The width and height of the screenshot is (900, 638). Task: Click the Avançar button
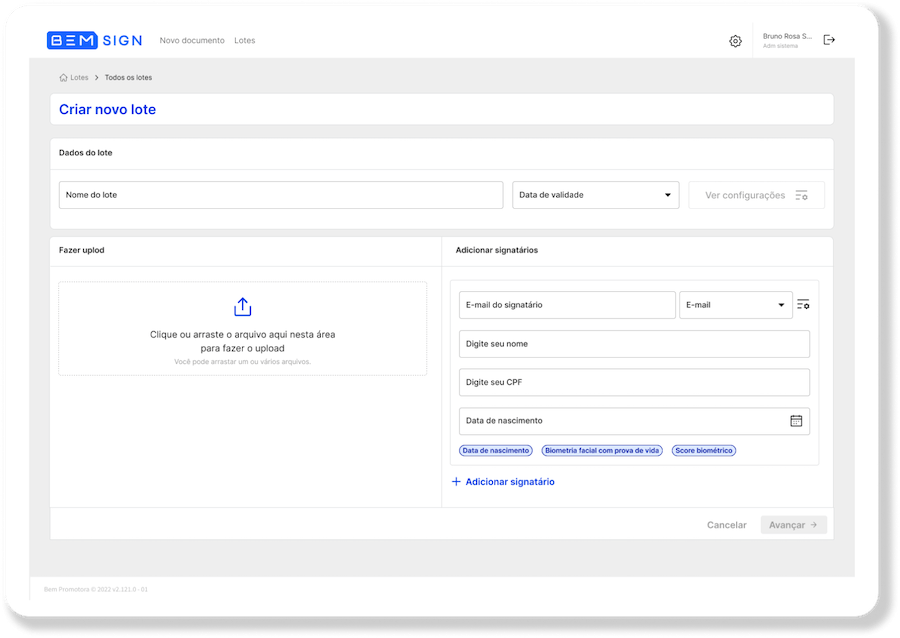pos(793,525)
